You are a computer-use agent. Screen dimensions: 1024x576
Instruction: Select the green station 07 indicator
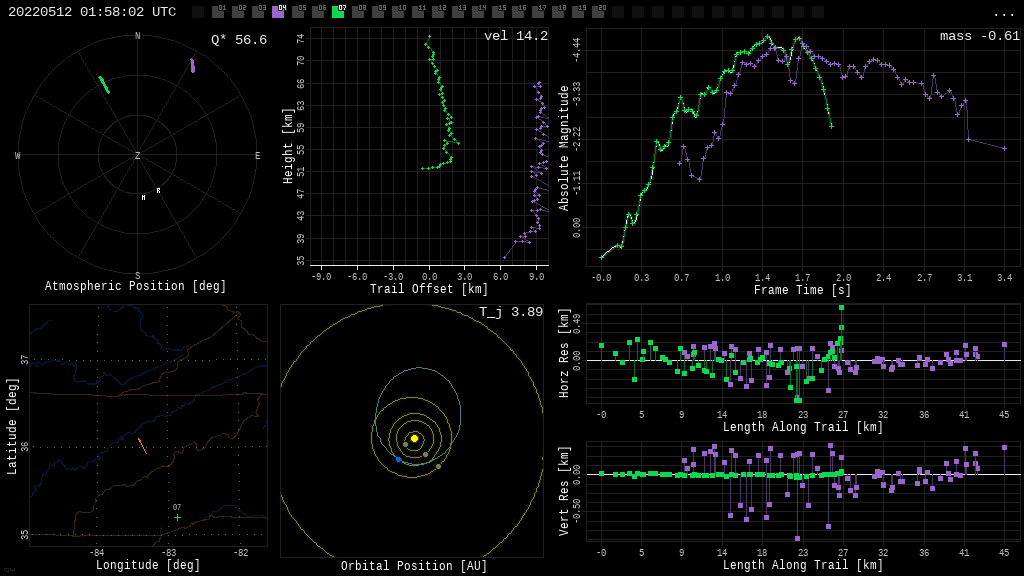click(x=338, y=12)
